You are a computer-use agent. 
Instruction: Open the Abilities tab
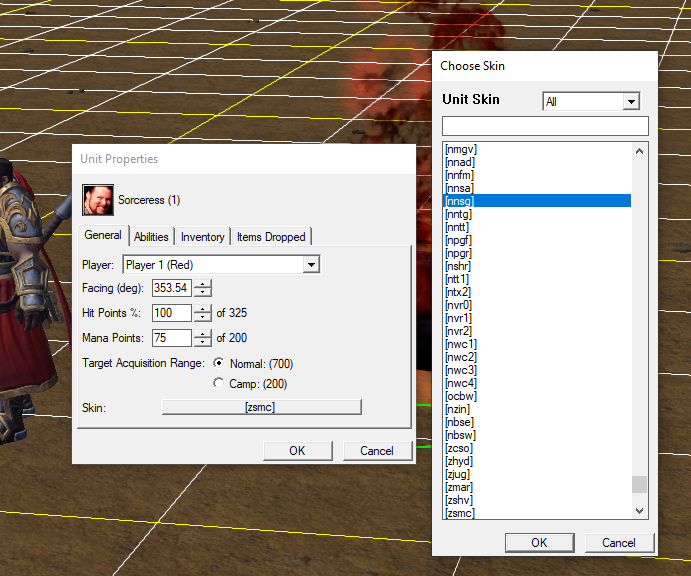click(151, 237)
